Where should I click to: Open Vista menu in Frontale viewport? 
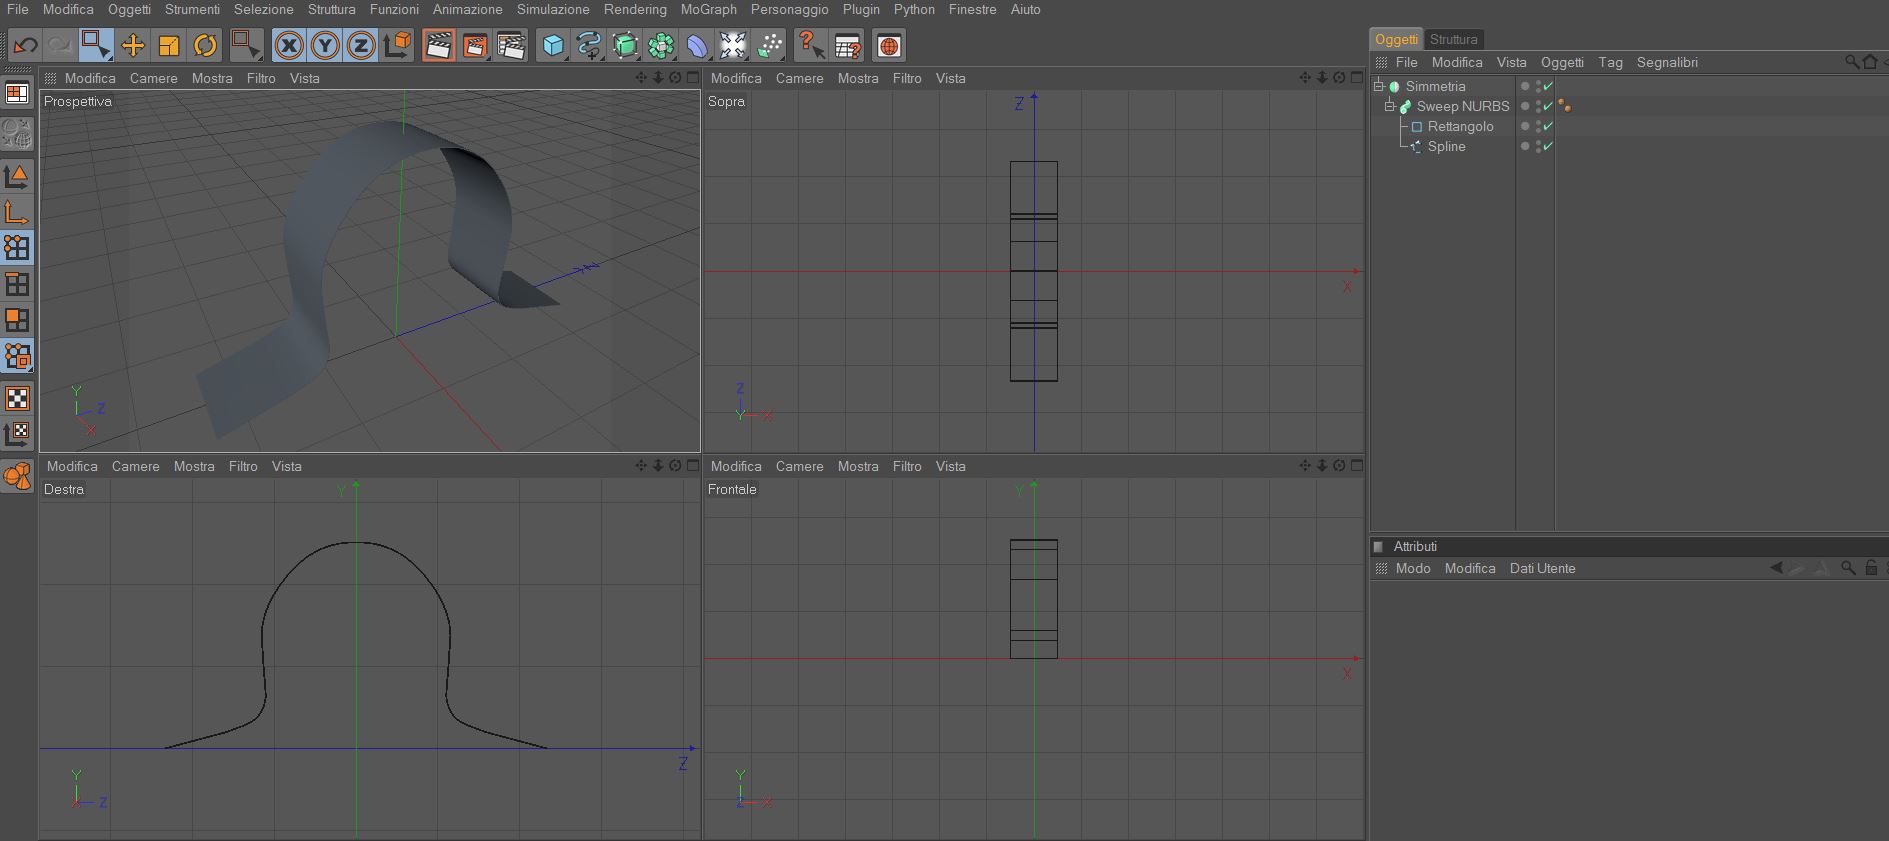pos(951,466)
